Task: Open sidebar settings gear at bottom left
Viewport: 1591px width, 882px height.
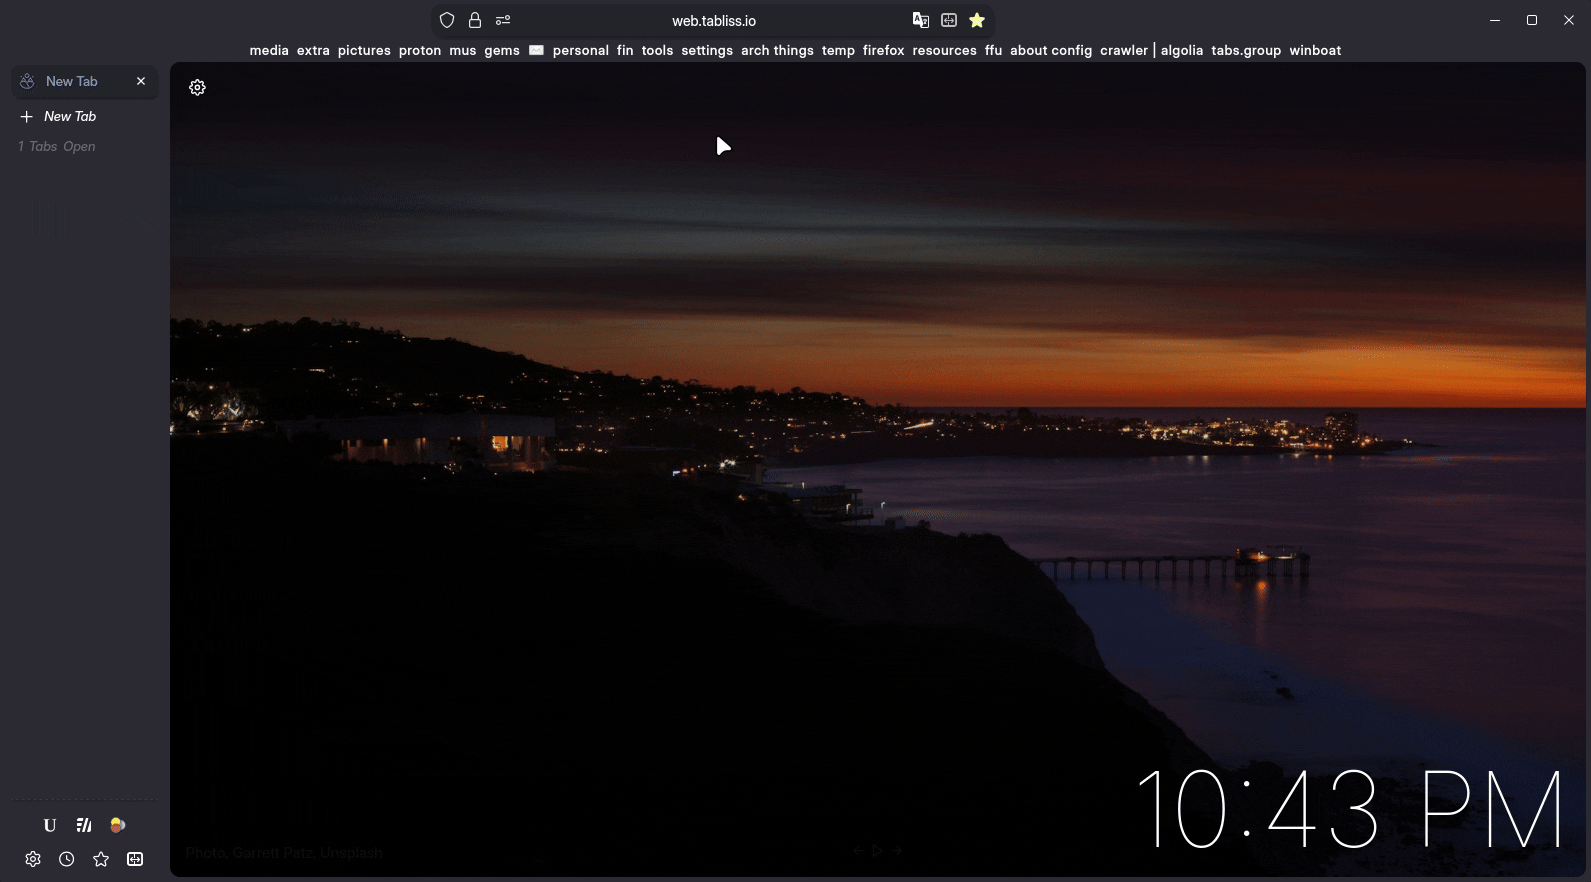Action: (x=33, y=859)
